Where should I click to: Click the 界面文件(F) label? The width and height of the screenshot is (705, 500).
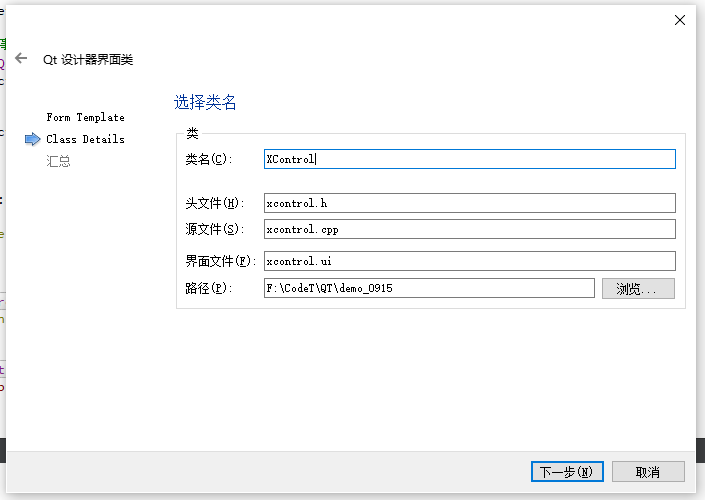click(x=220, y=261)
